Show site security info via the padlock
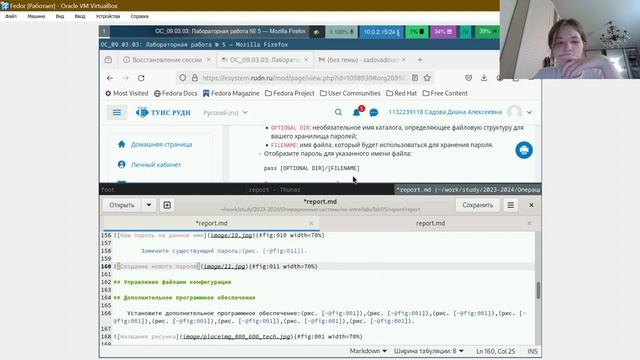Screen dimensions: 640x360 click(x=195, y=78)
